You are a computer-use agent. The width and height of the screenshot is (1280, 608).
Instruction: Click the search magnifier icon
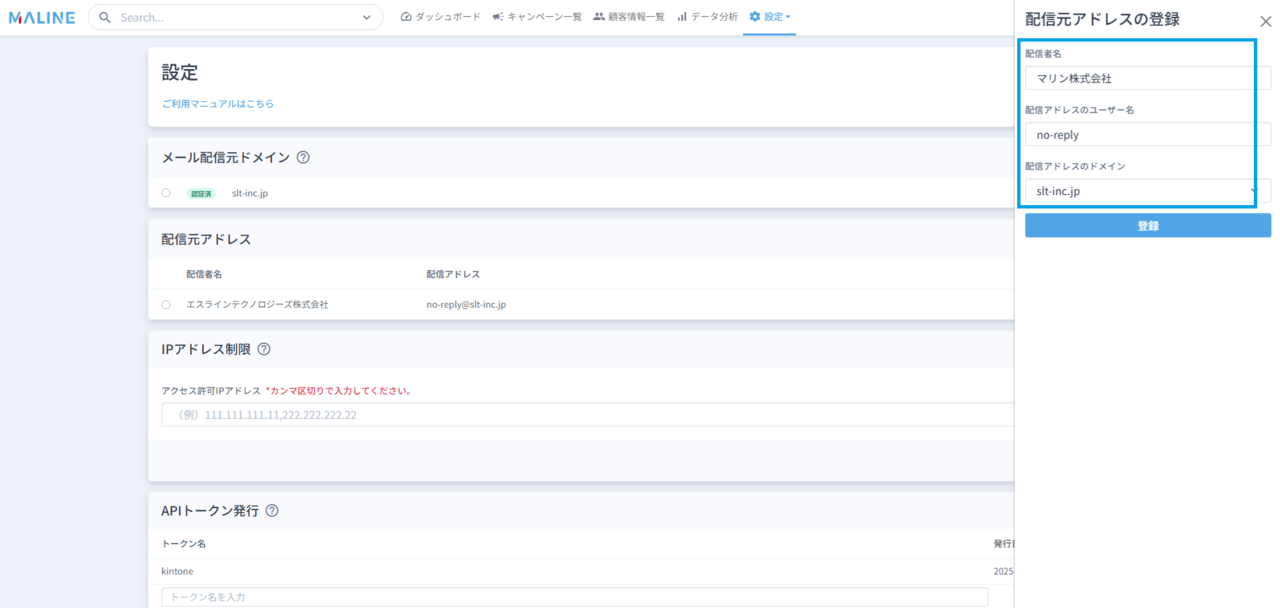point(105,18)
